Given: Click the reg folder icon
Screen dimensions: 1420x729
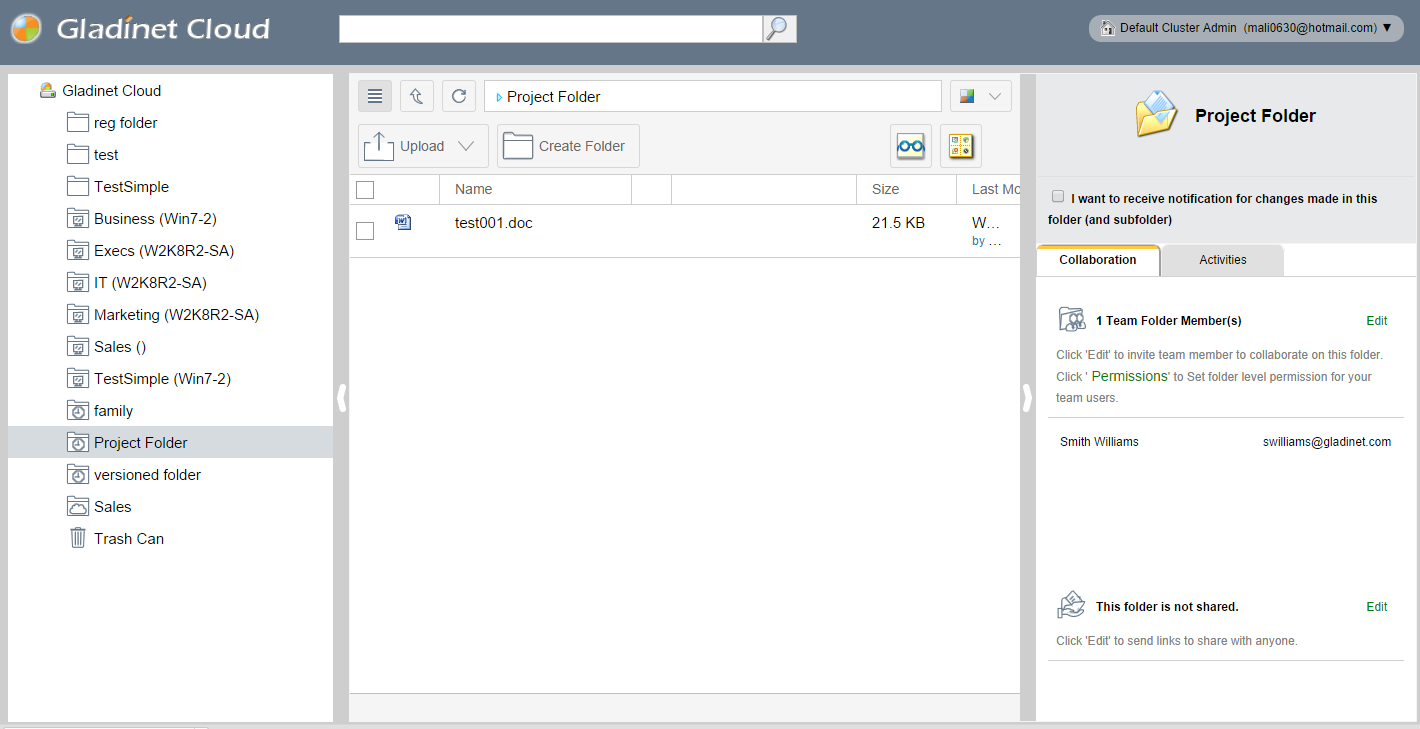Looking at the screenshot, I should (78, 122).
